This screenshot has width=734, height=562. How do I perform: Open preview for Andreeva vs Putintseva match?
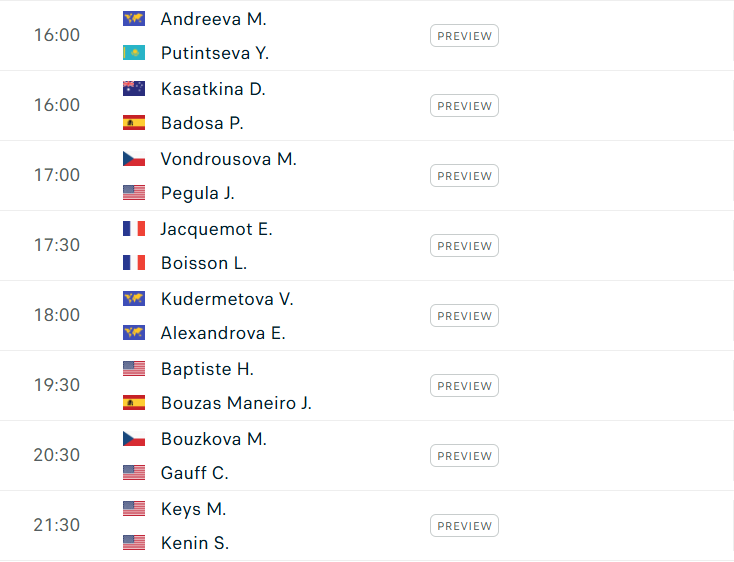pos(464,36)
